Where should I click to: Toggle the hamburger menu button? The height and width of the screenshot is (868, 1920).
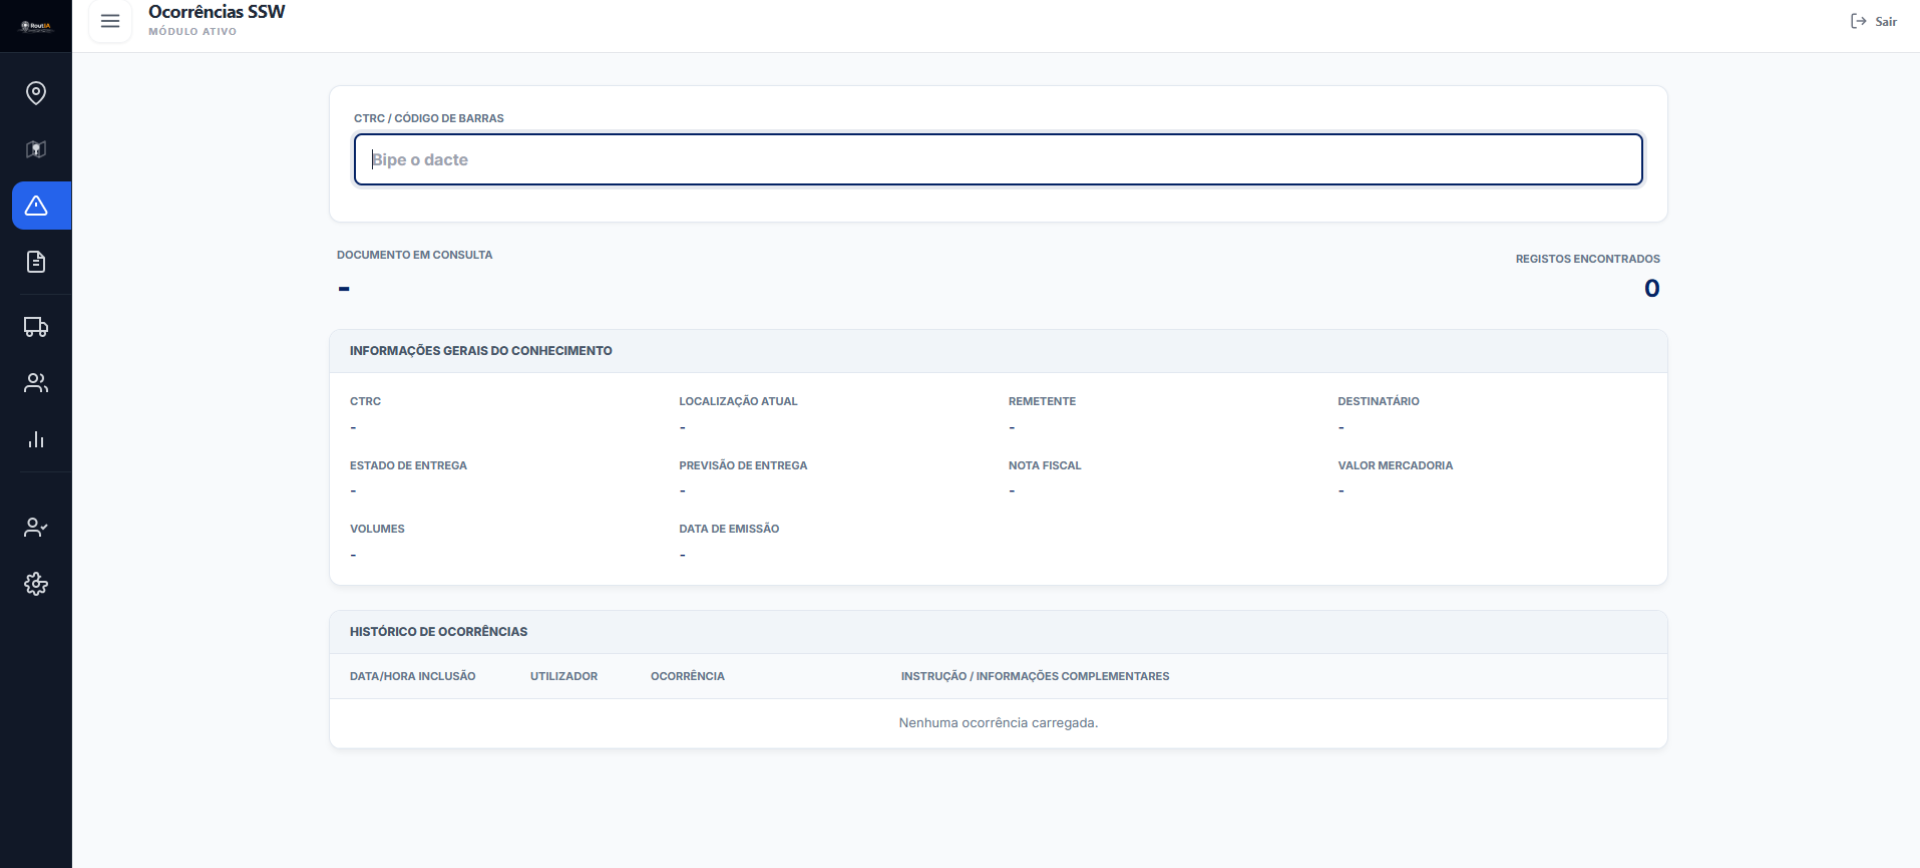click(x=110, y=21)
